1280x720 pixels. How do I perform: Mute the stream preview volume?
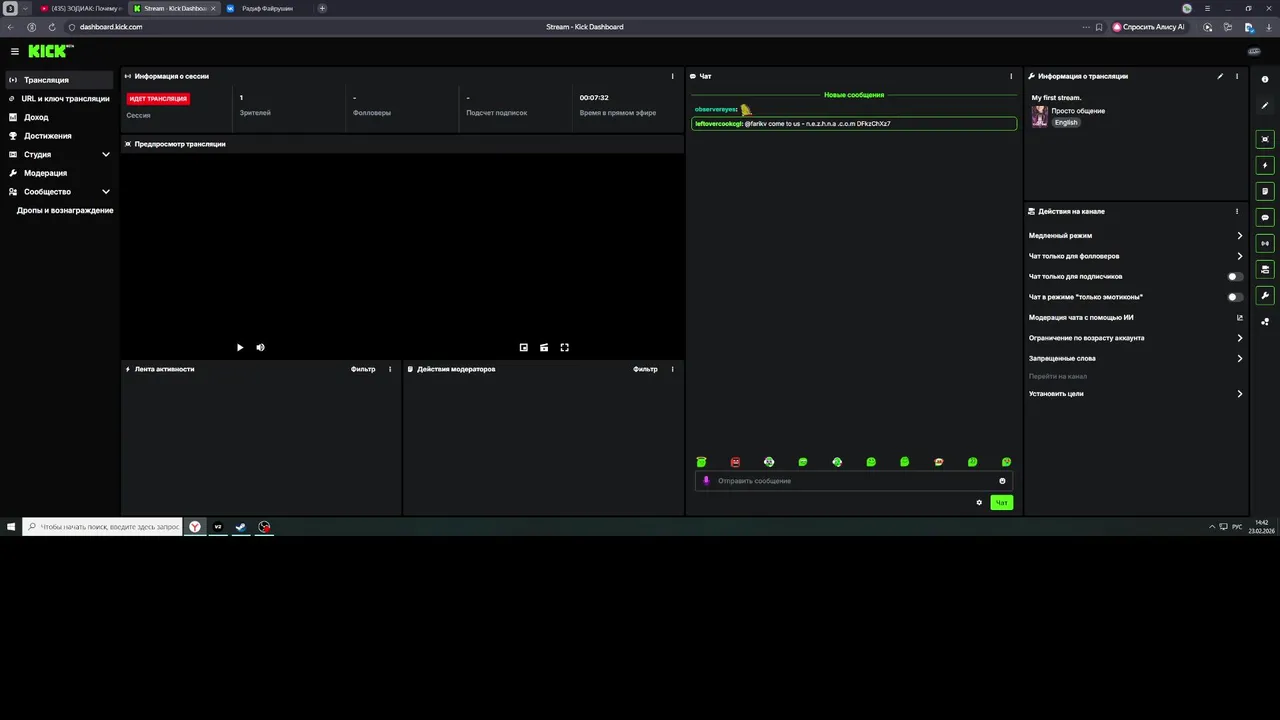260,347
